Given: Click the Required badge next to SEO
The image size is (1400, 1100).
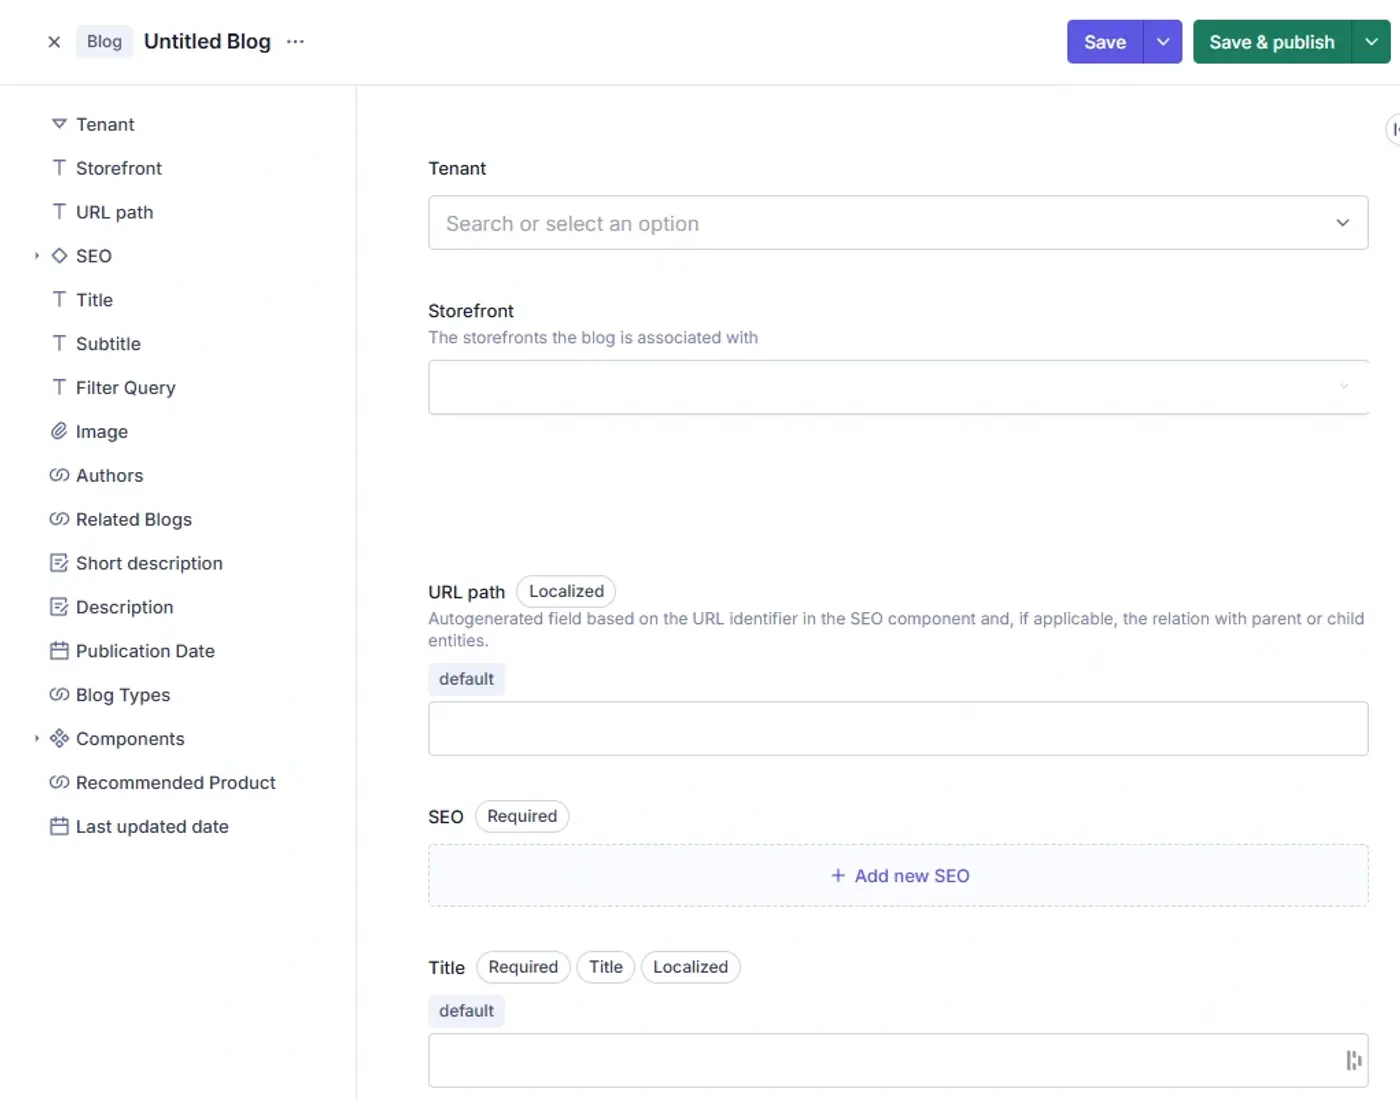Looking at the screenshot, I should 522,816.
